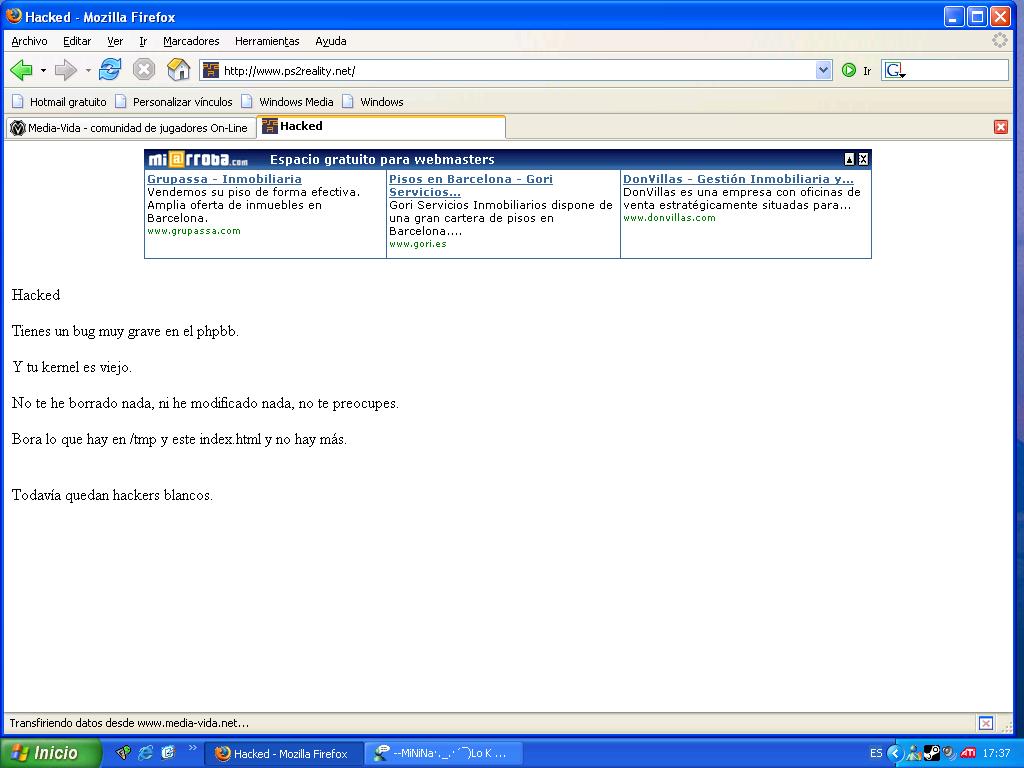
Task: Click the grey Forward arrow button
Action: coord(65,70)
